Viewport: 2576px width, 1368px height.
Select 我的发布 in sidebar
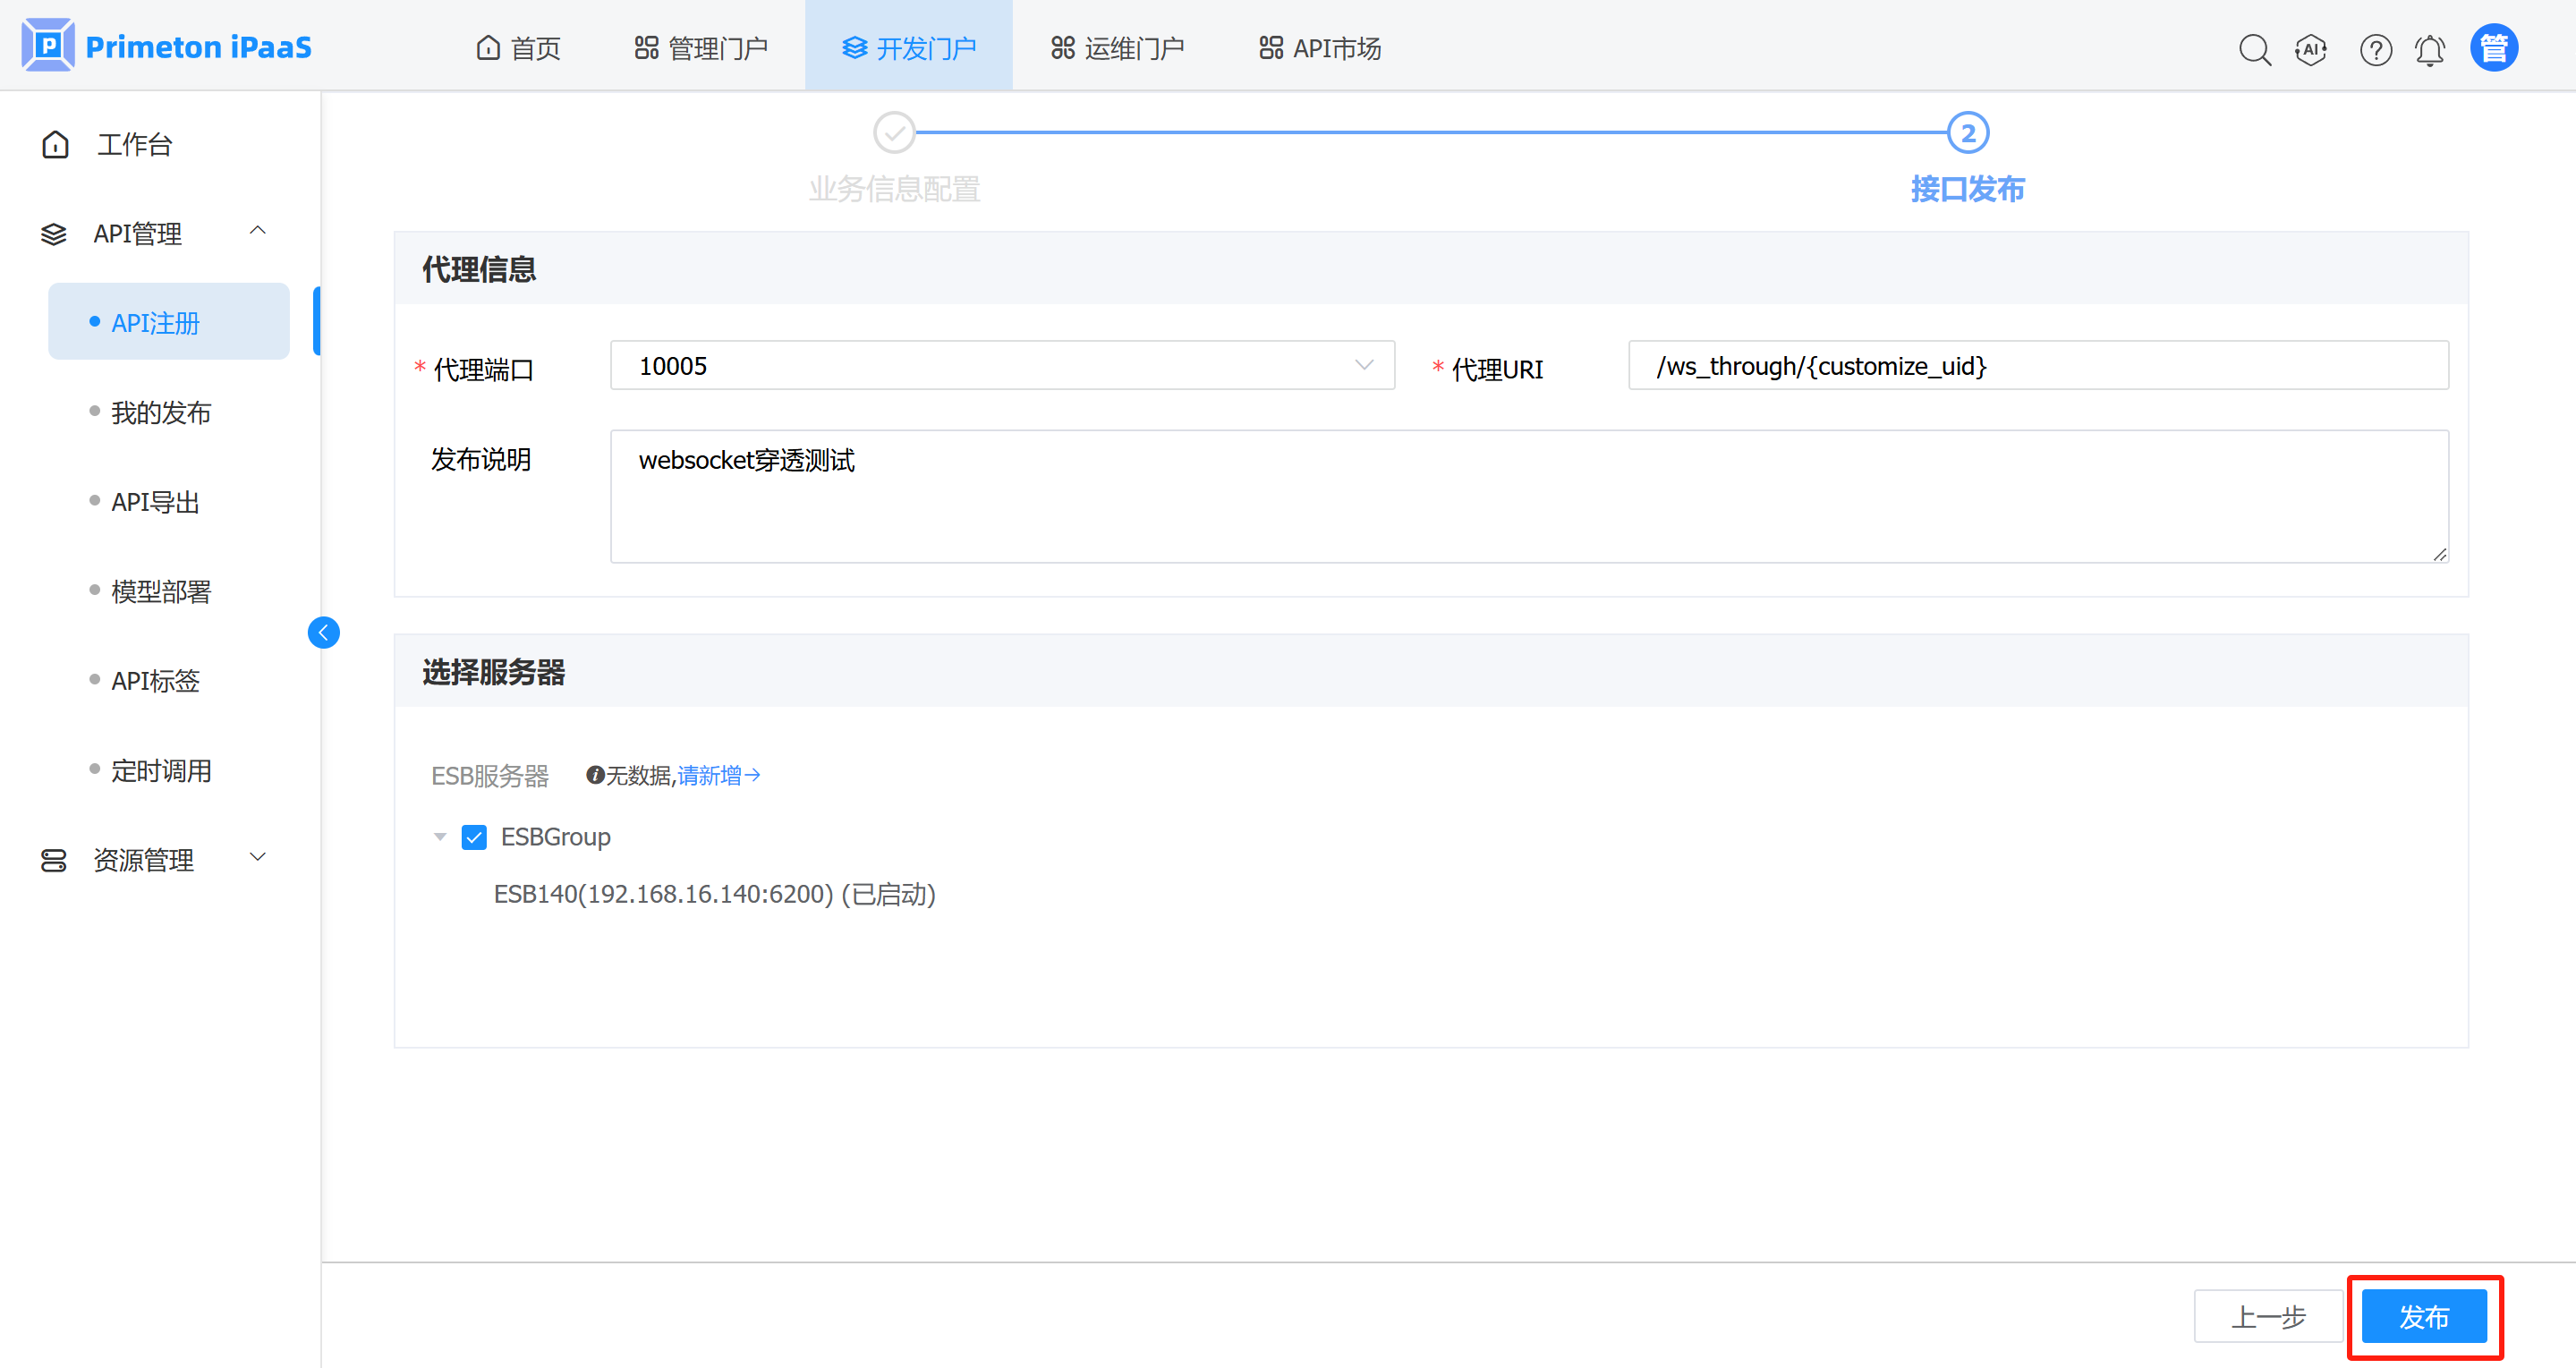pos(161,412)
